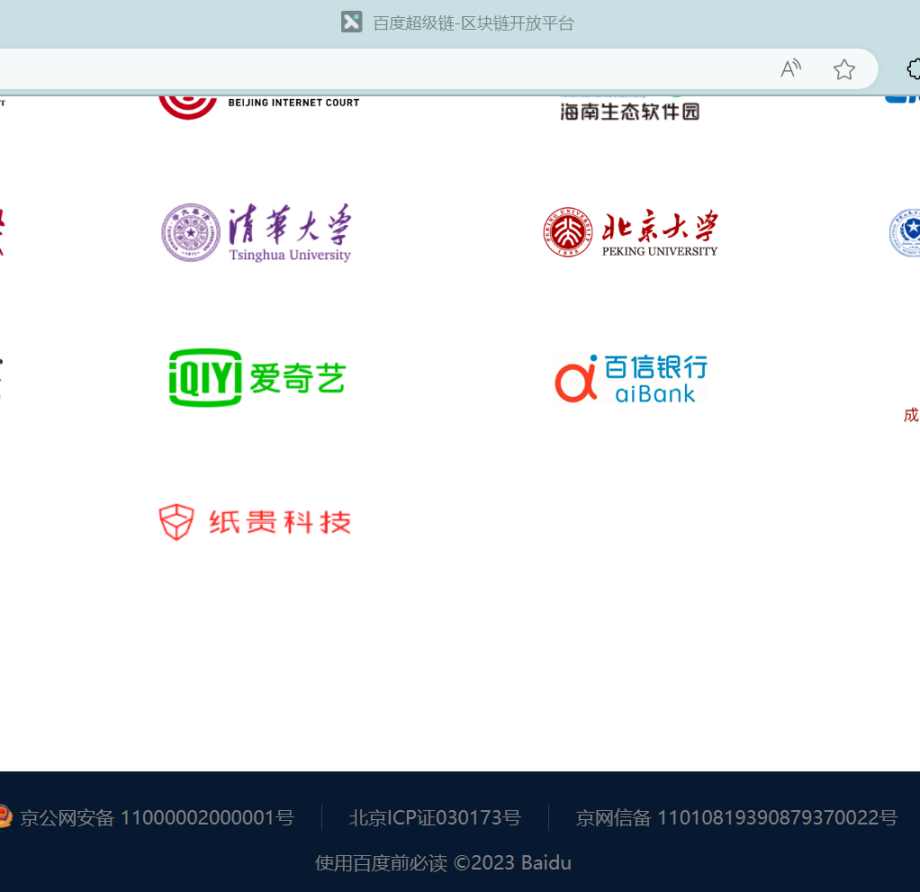Screen dimensions: 920x892
Task: Select the red Peking University seal emblem
Action: tap(567, 231)
